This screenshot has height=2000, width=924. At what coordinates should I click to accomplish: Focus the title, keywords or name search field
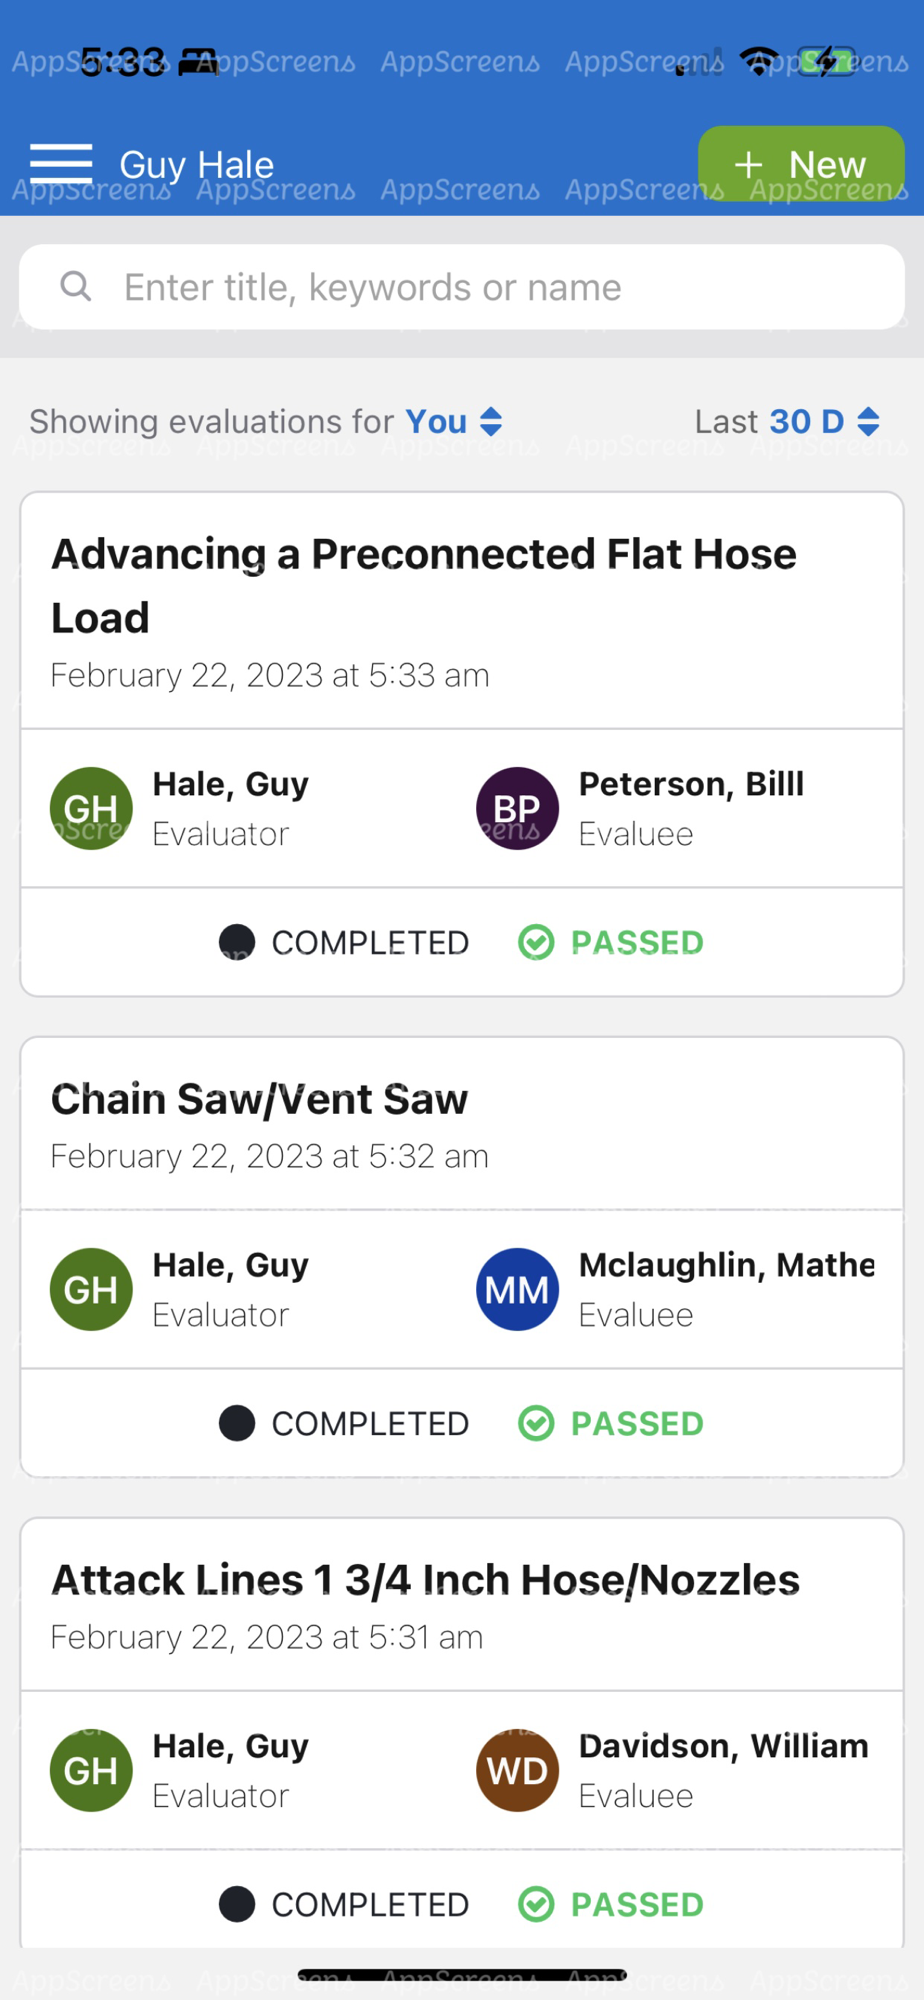pyautogui.click(x=480, y=287)
